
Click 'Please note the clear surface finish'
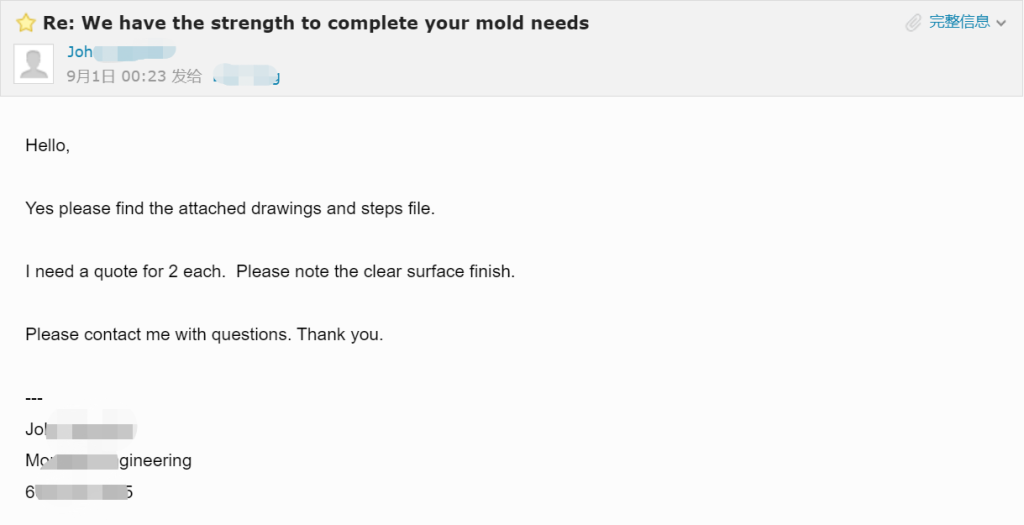click(x=376, y=272)
